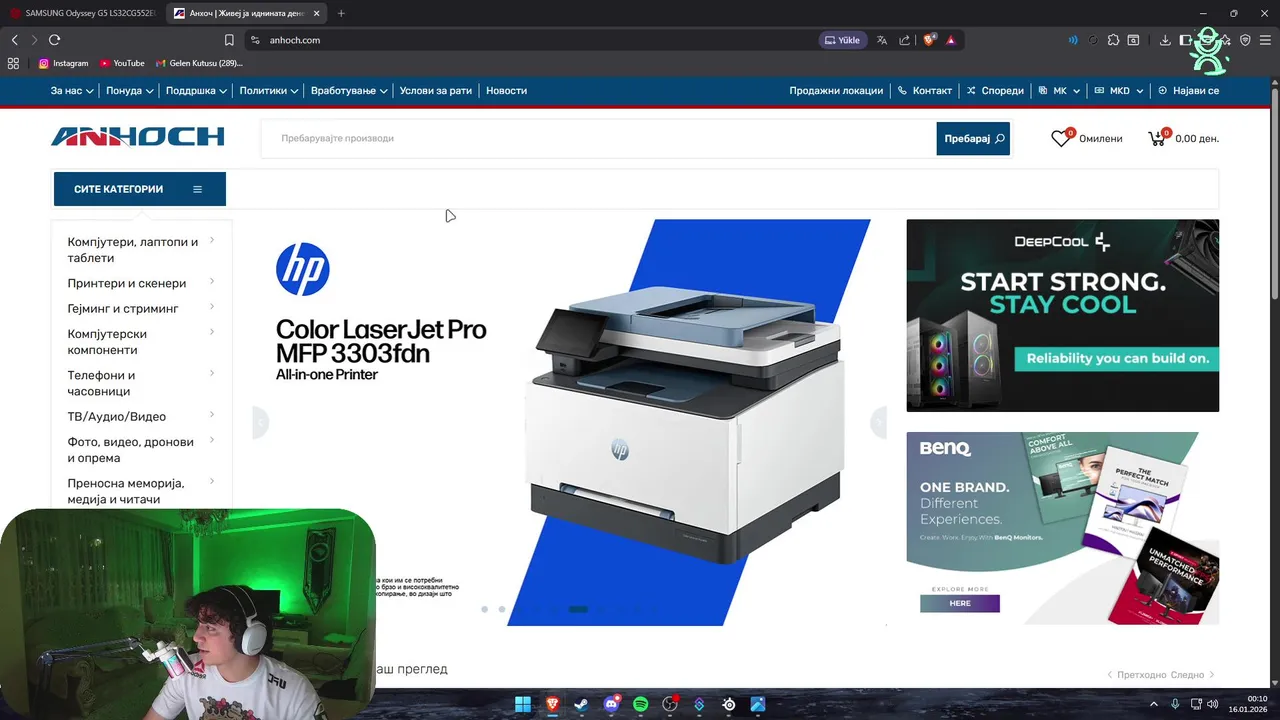Show the previous carousel slide
Viewport: 1280px width, 720px height.
tap(261, 422)
